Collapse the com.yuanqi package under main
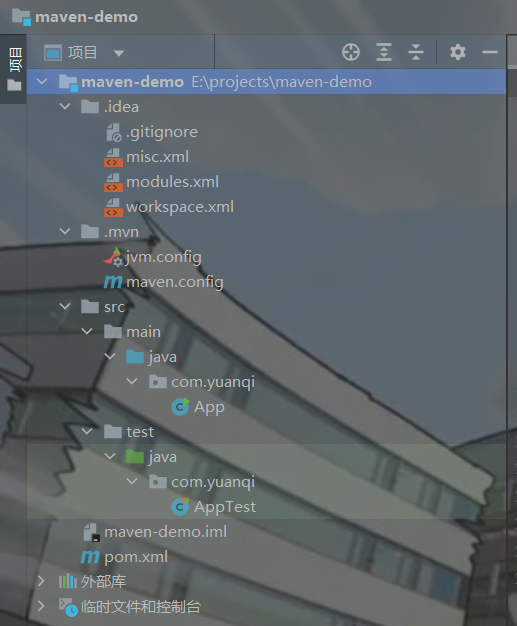 click(132, 382)
